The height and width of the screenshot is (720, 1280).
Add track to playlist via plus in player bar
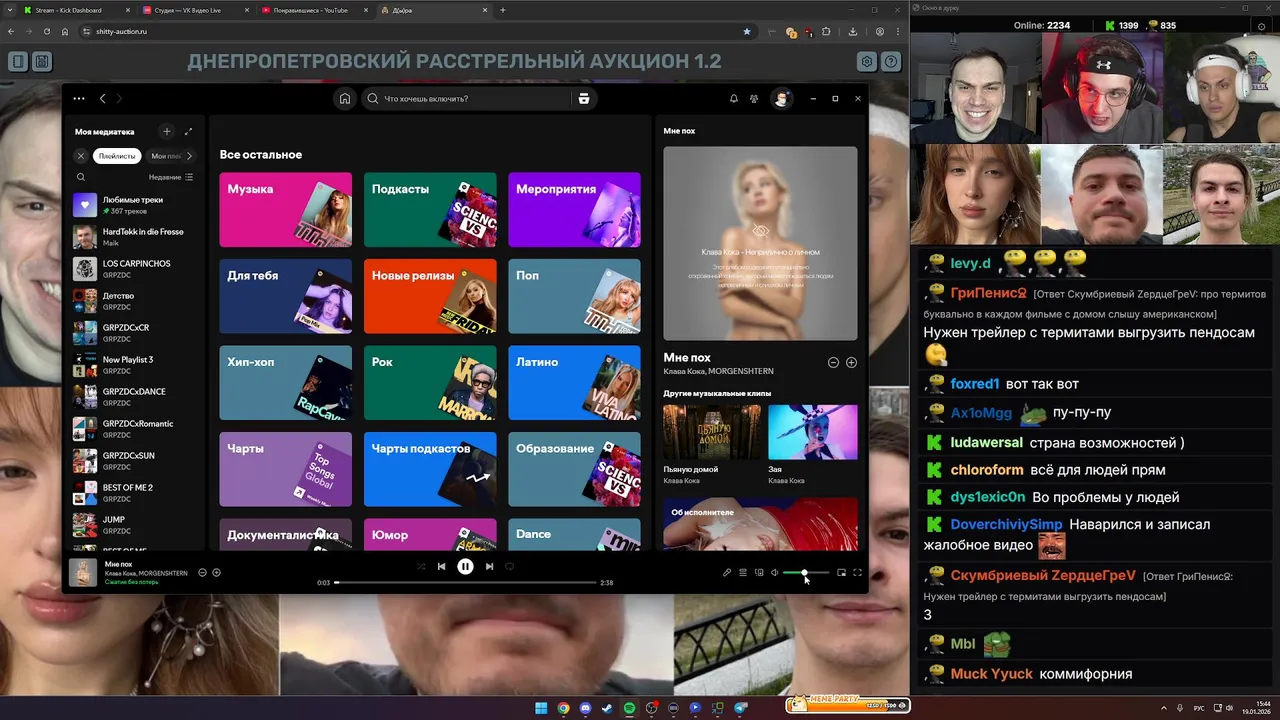(216, 573)
